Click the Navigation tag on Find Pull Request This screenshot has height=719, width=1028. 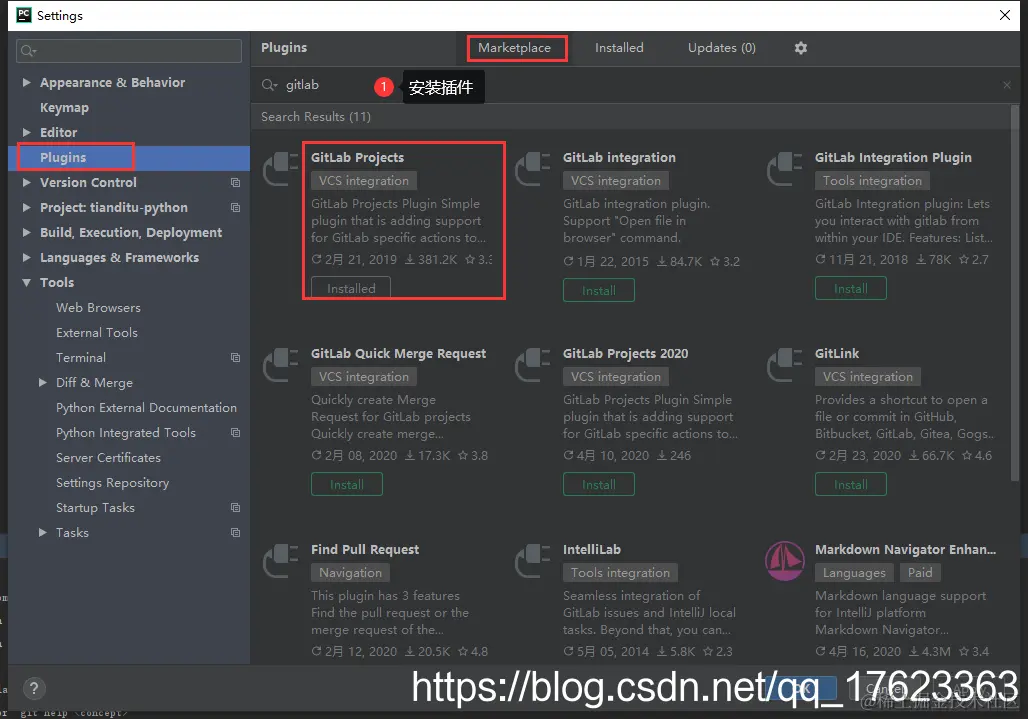click(x=350, y=573)
